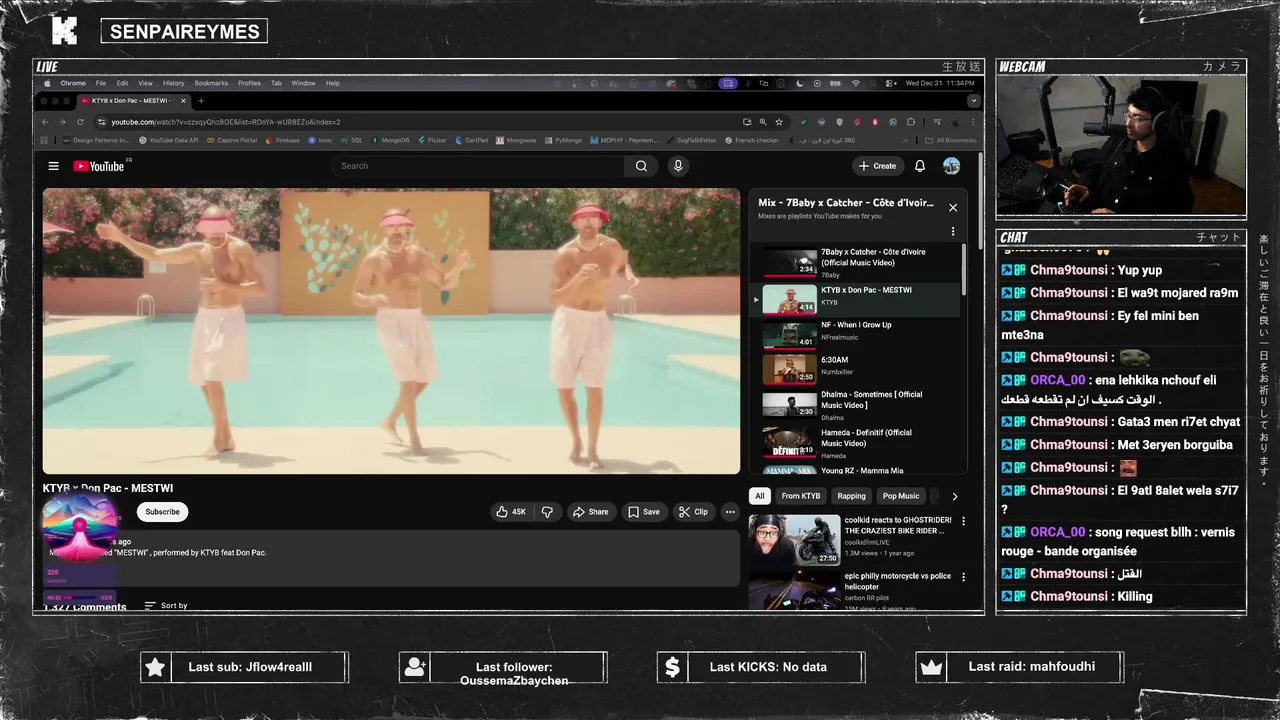This screenshot has width=1280, height=720.
Task: Create a Clip of the video
Action: click(x=693, y=512)
